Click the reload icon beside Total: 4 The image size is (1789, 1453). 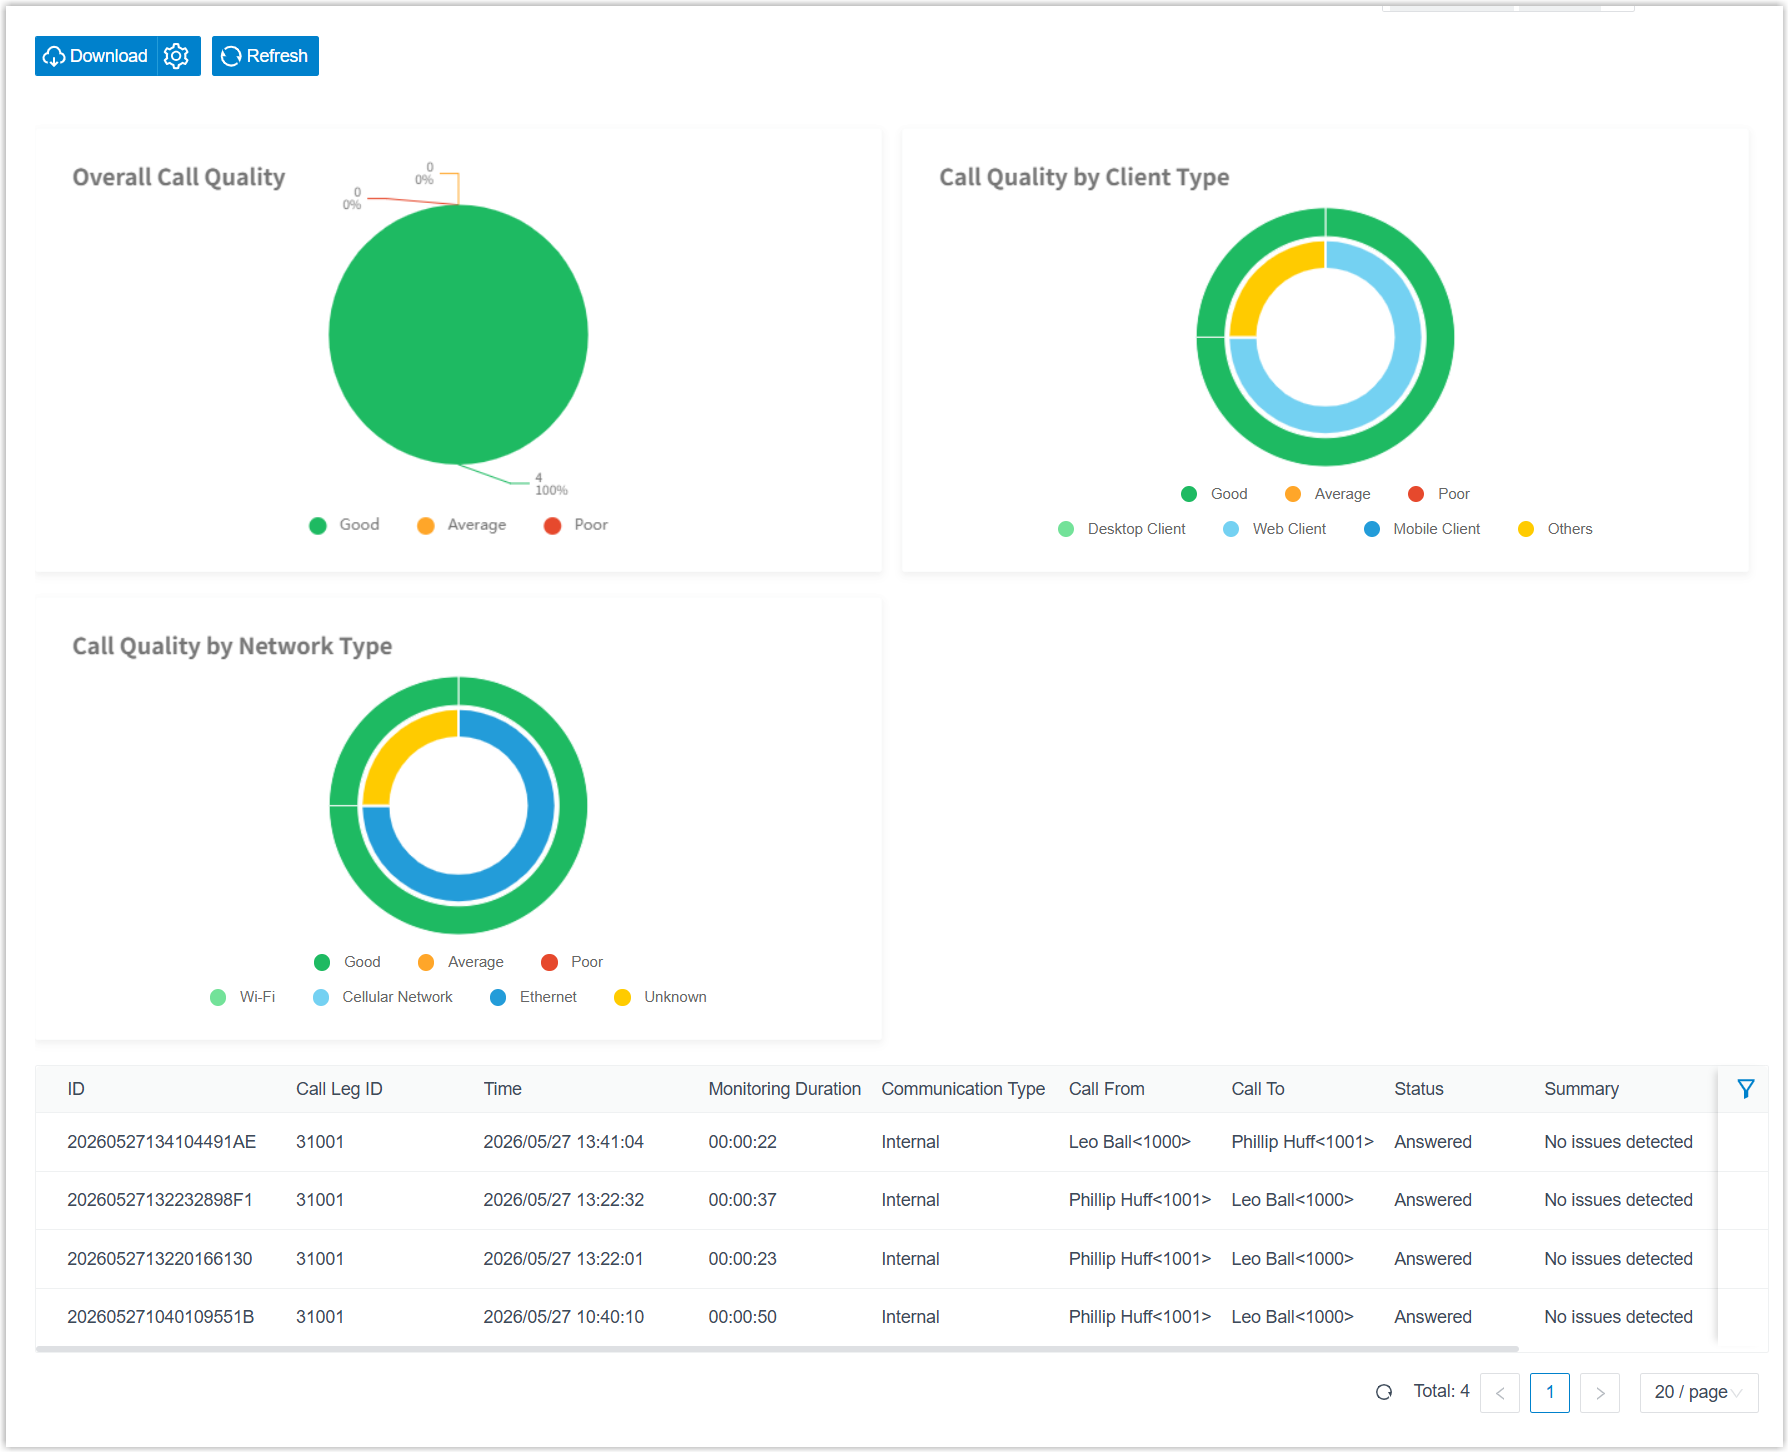1384,1392
